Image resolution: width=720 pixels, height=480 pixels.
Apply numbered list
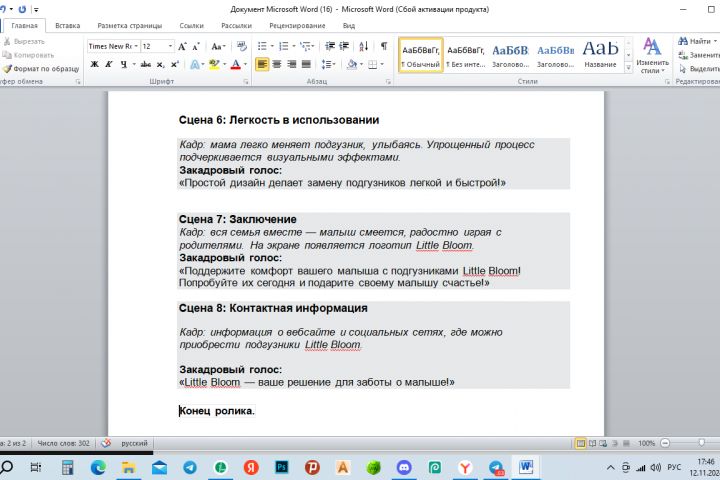284,46
